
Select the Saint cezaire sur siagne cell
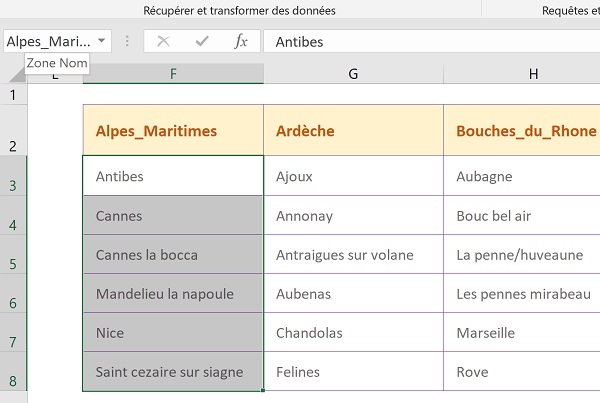(173, 372)
